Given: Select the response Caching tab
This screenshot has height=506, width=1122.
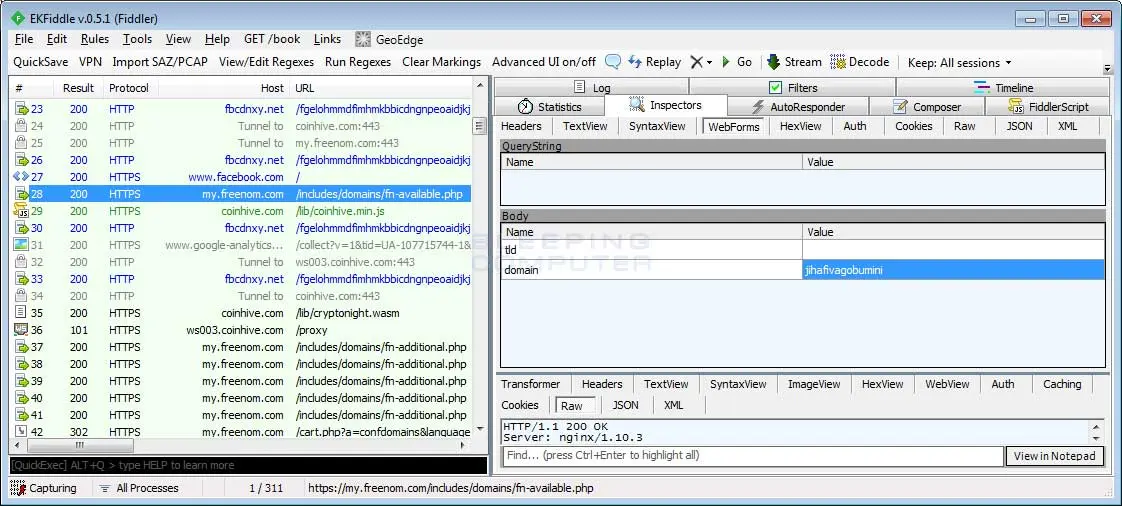Looking at the screenshot, I should 1062,384.
